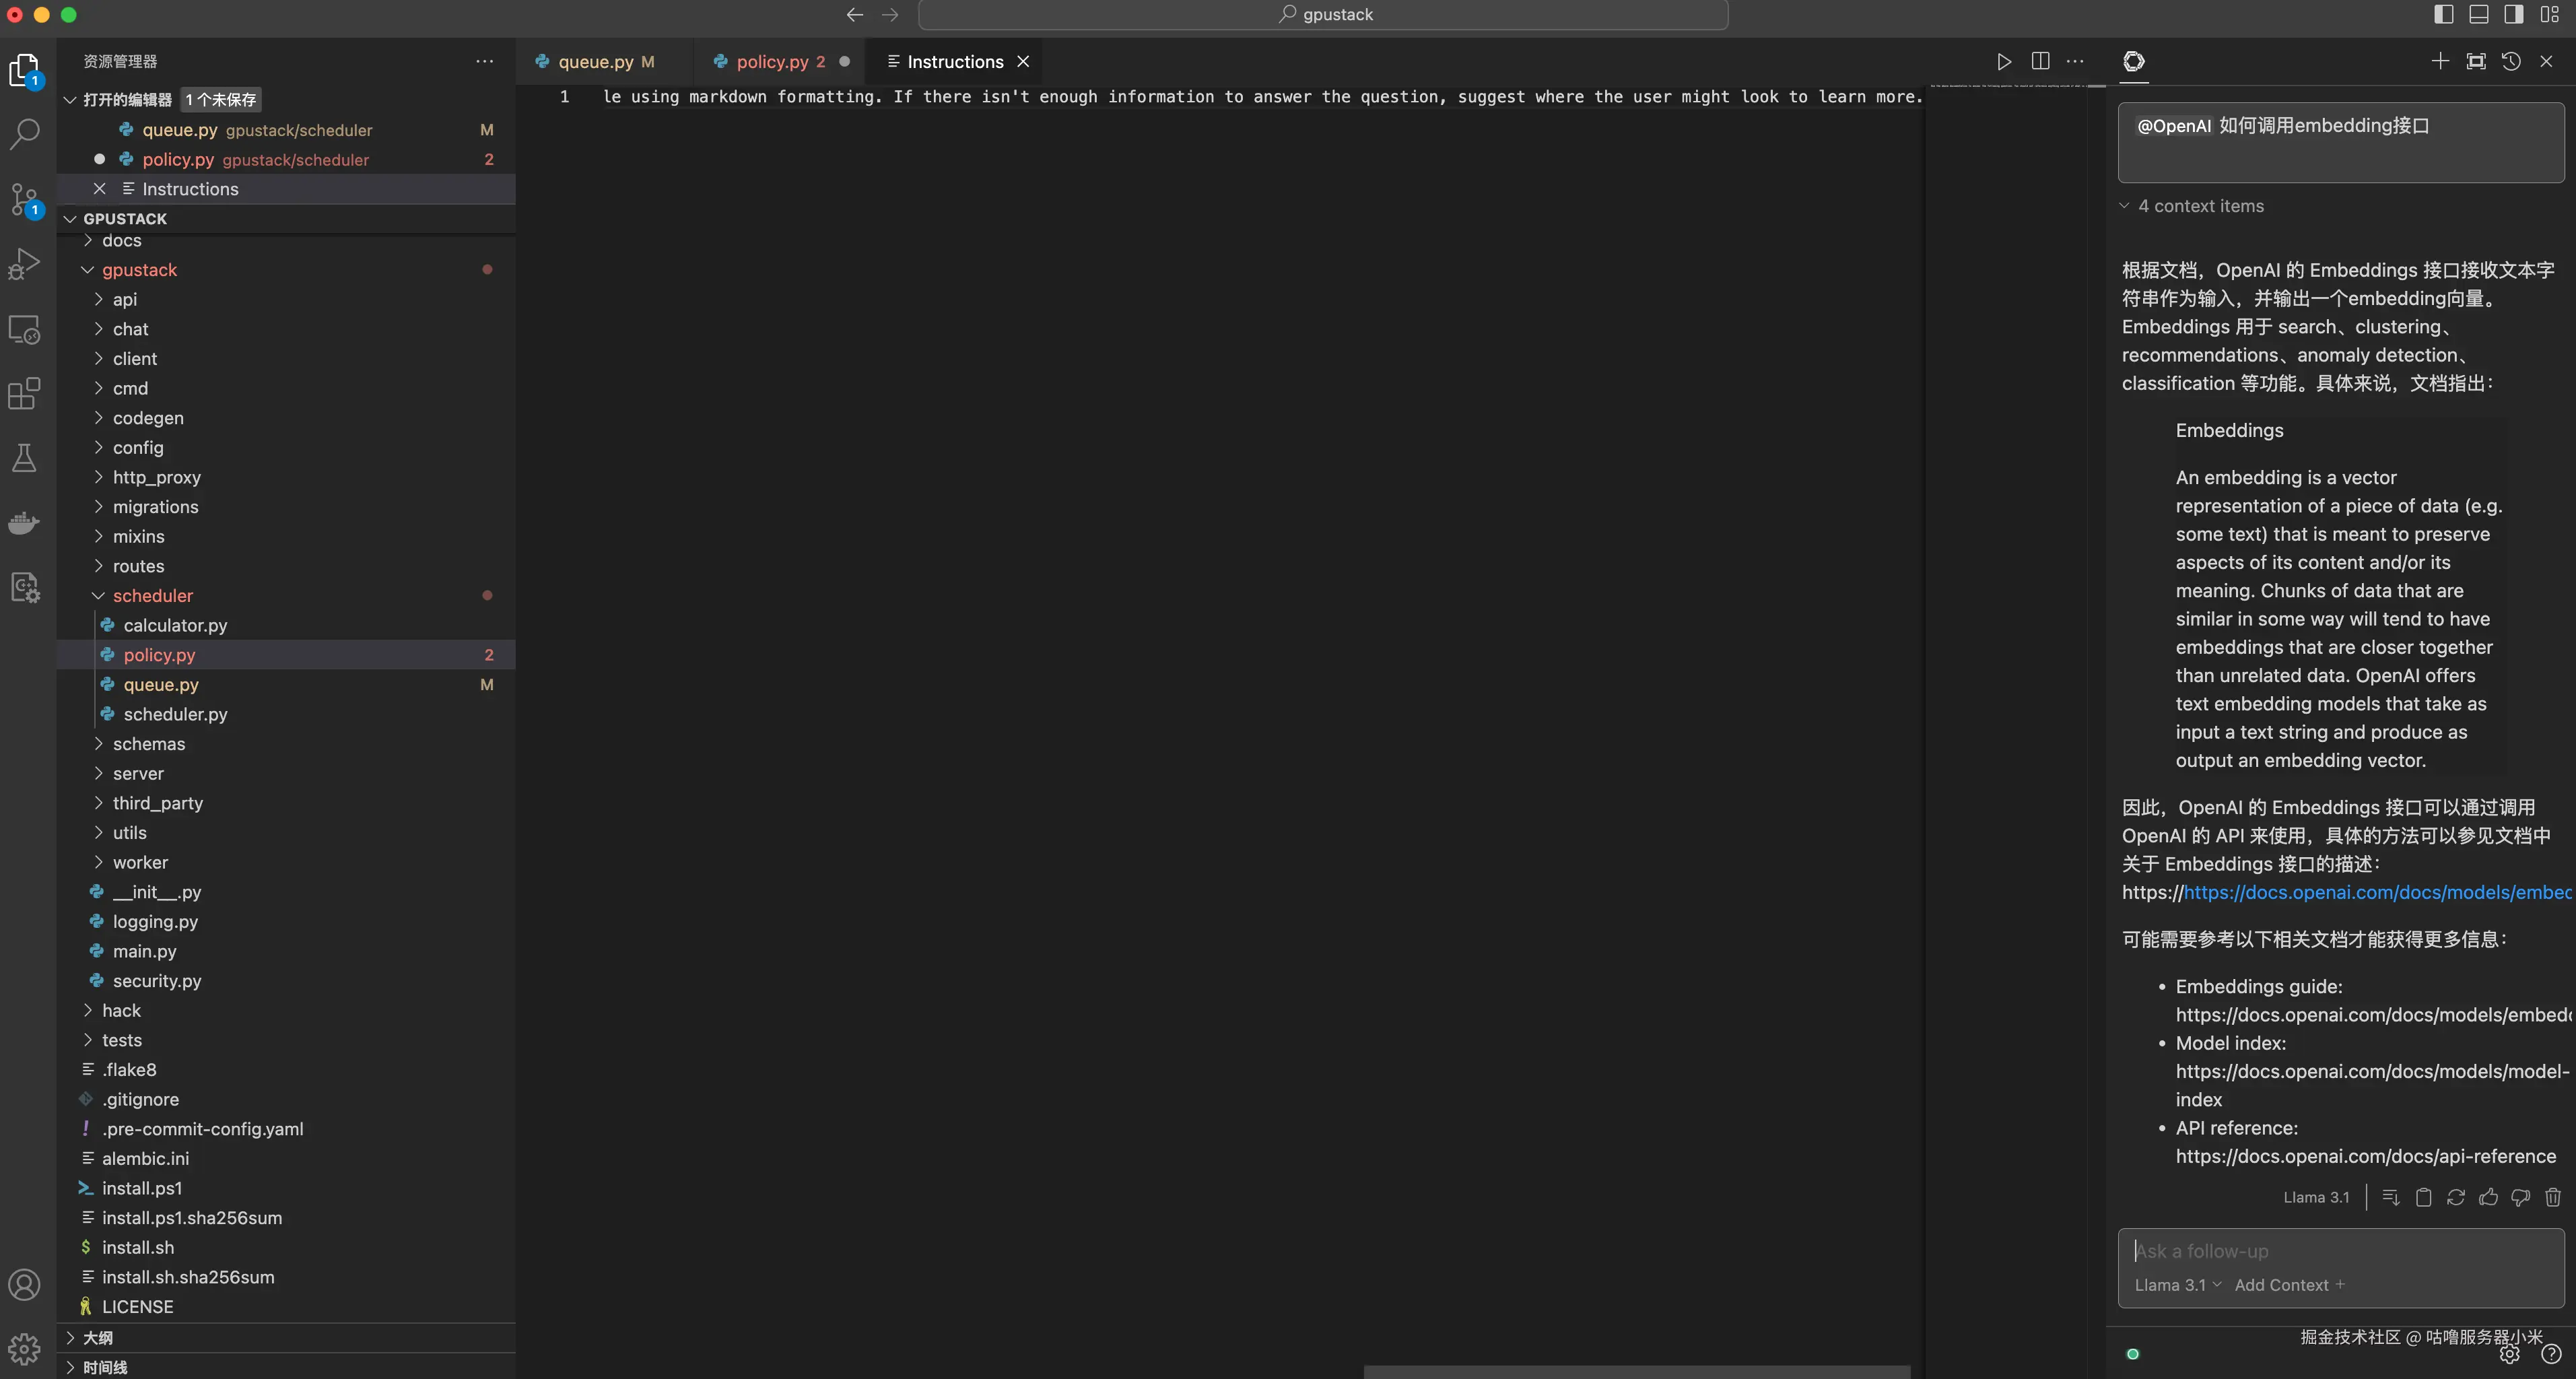Toggle the bottom panel visibility
The width and height of the screenshot is (2576, 1379).
point(2479,14)
